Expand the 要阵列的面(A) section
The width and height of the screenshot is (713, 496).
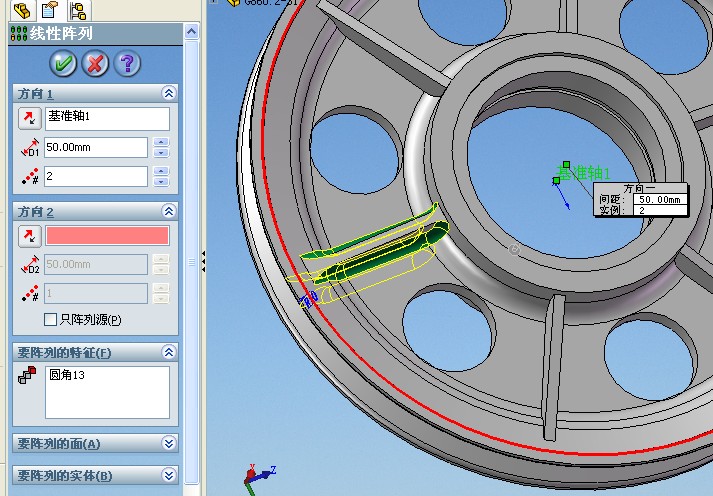(169, 443)
